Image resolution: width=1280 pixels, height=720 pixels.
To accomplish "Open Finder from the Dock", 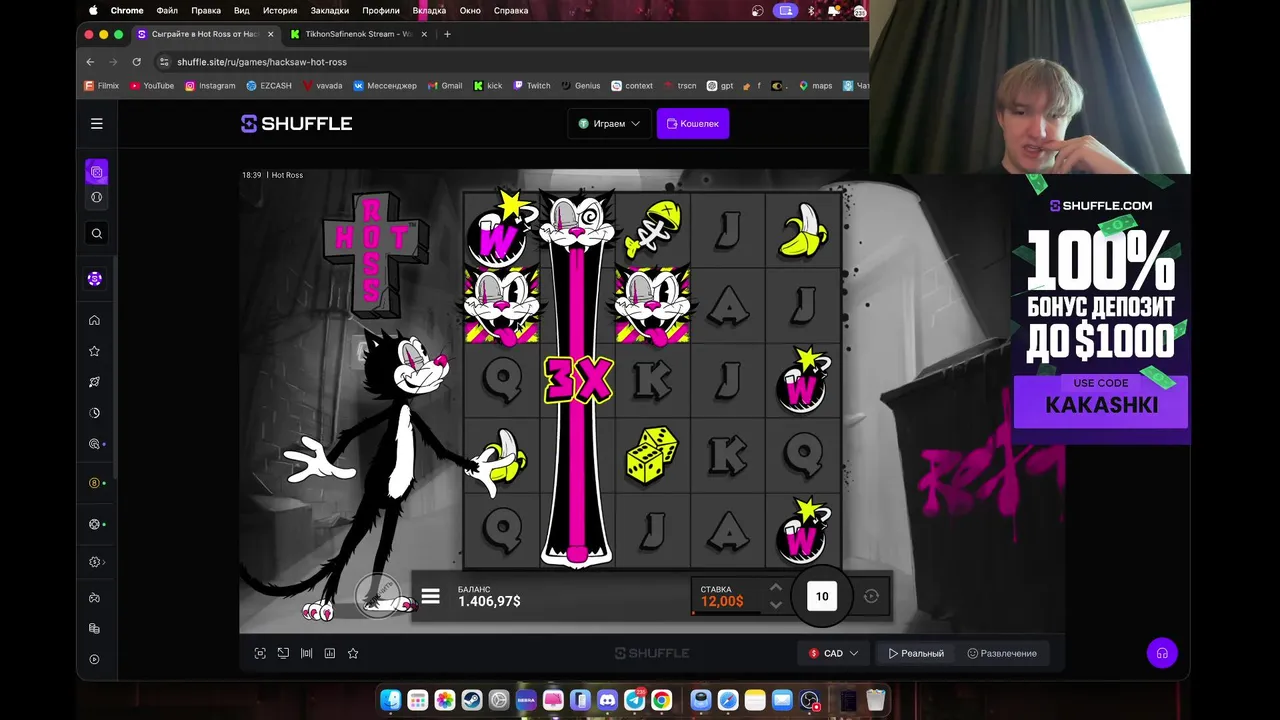I will click(x=391, y=700).
